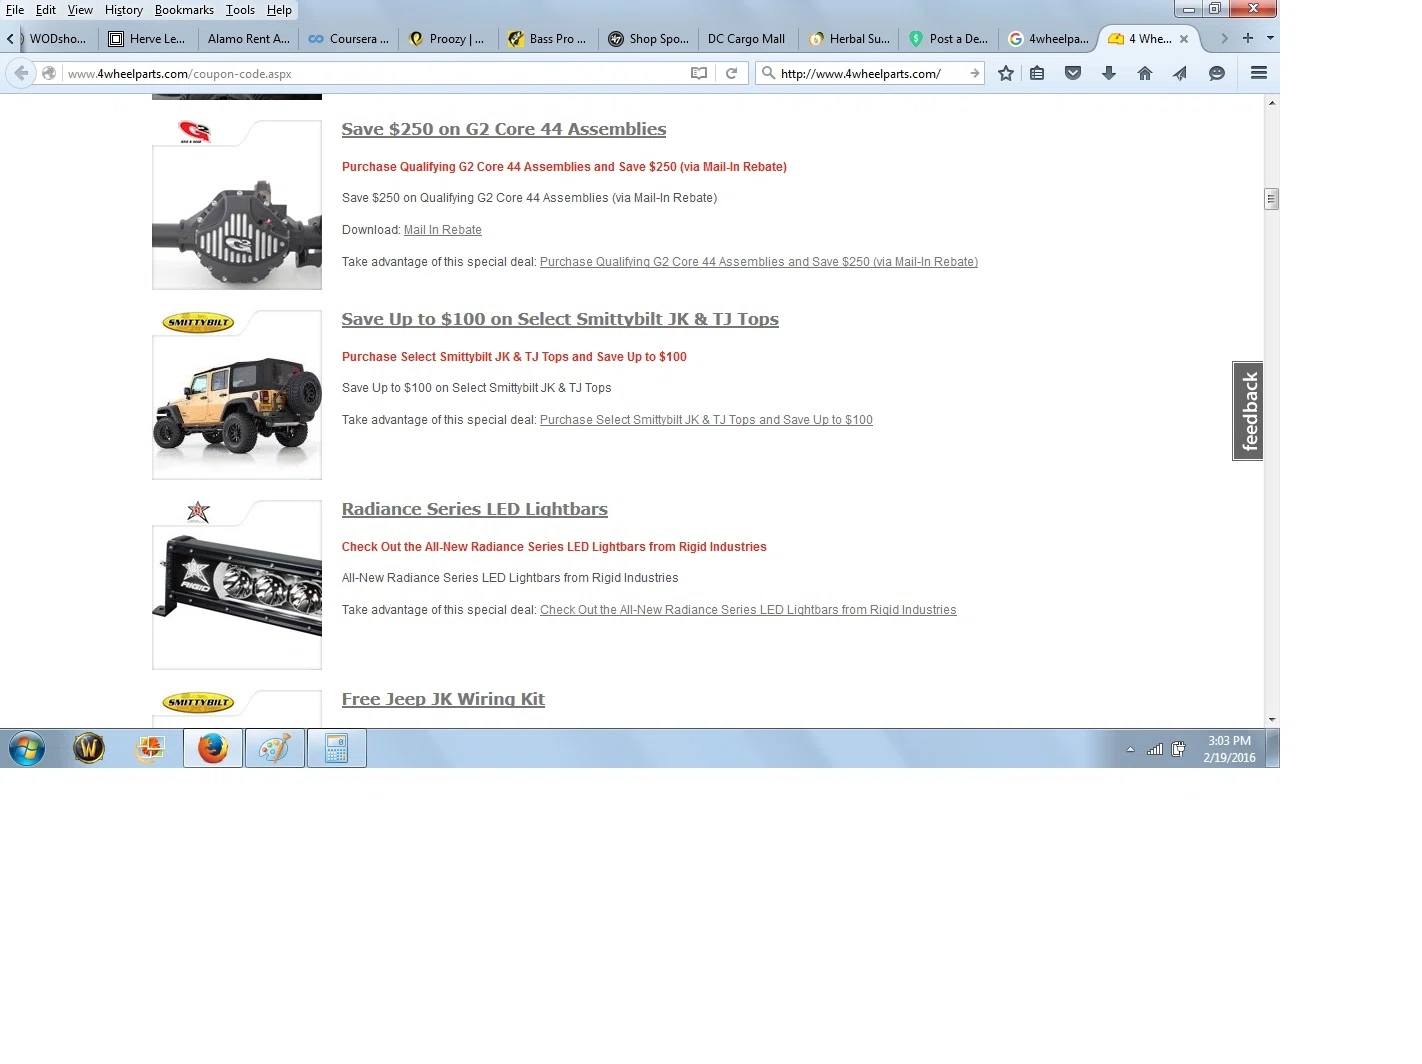
Task: Bookmark this page with star icon
Action: (1006, 73)
